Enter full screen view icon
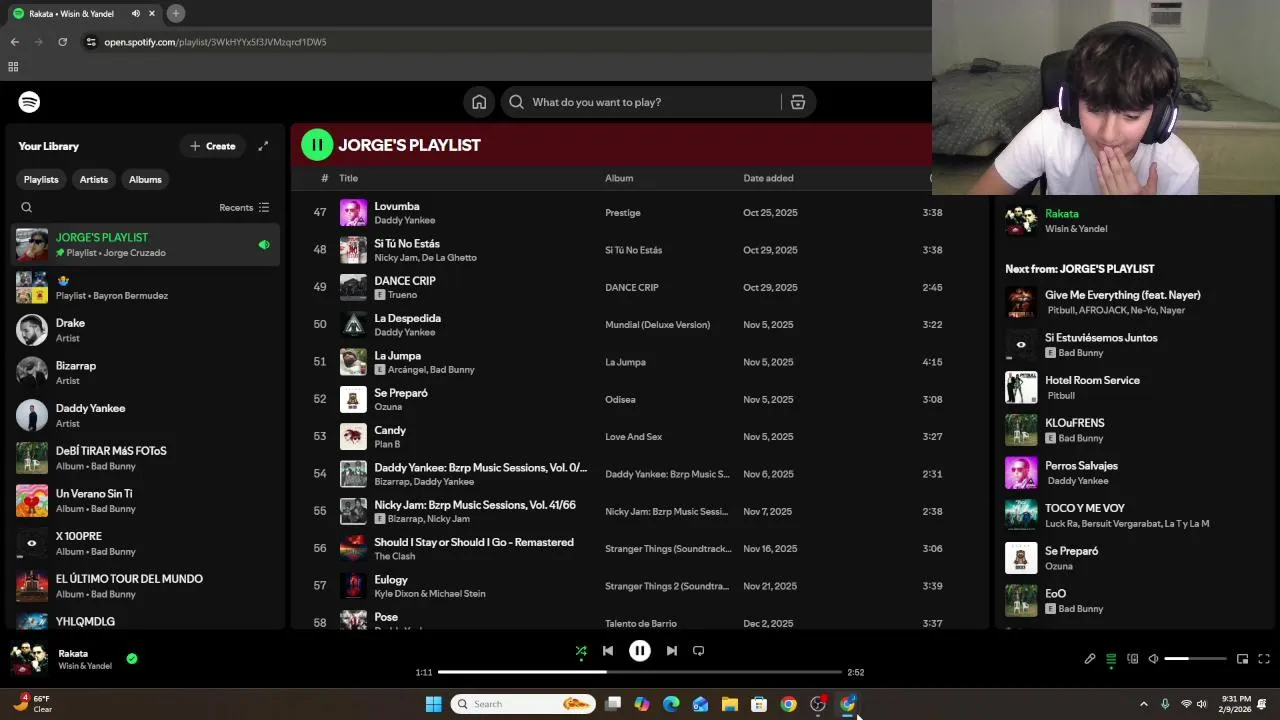1280x720 pixels. click(1264, 659)
